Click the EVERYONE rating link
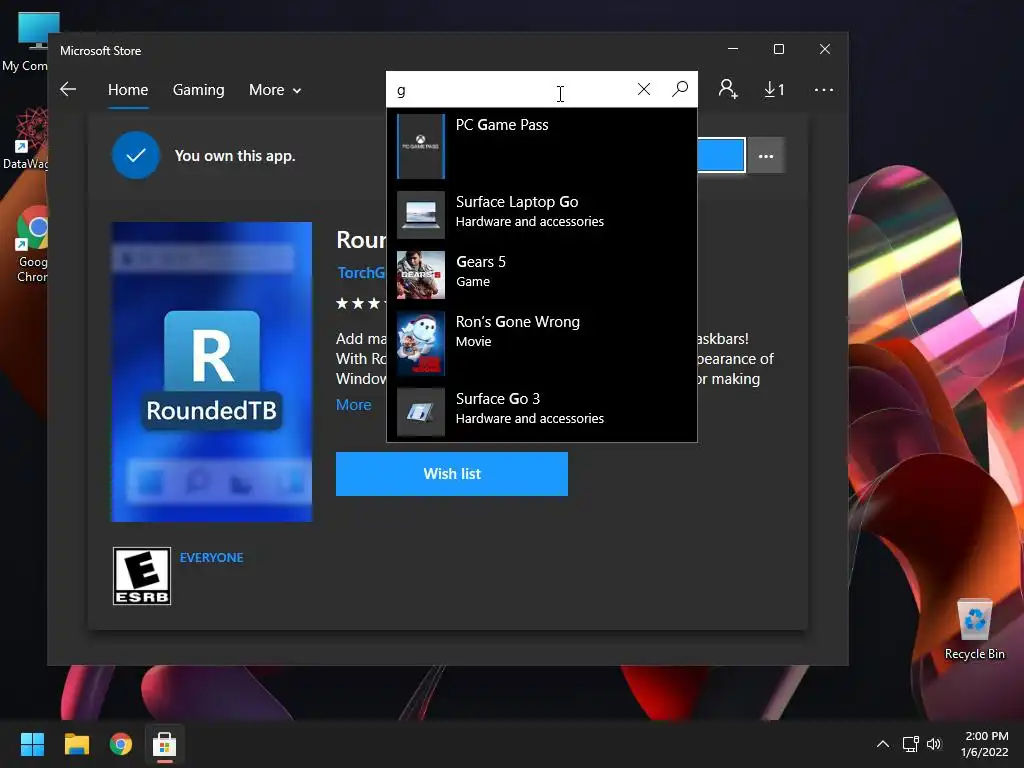The width and height of the screenshot is (1024, 768). click(x=212, y=558)
